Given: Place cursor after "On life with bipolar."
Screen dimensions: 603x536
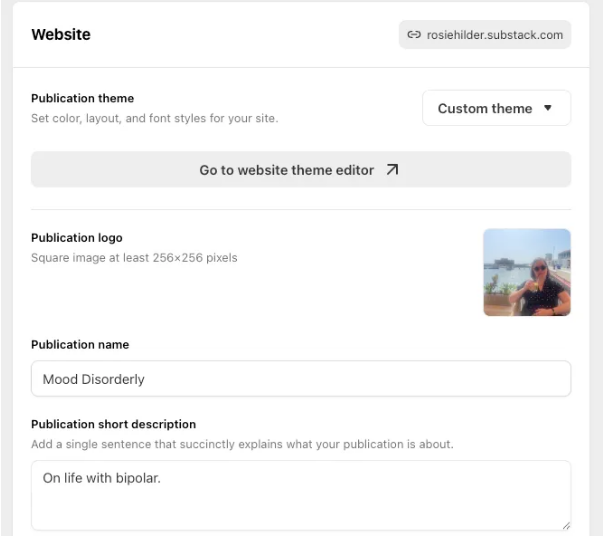Looking at the screenshot, I should [163, 479].
